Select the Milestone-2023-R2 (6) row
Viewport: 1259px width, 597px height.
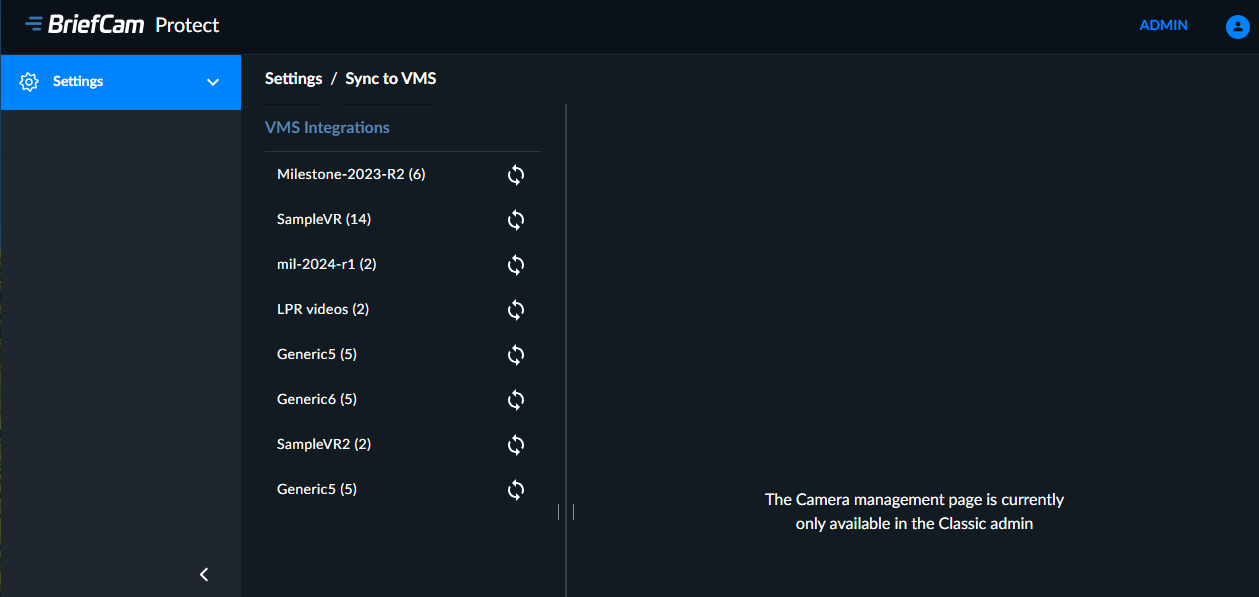tap(403, 175)
